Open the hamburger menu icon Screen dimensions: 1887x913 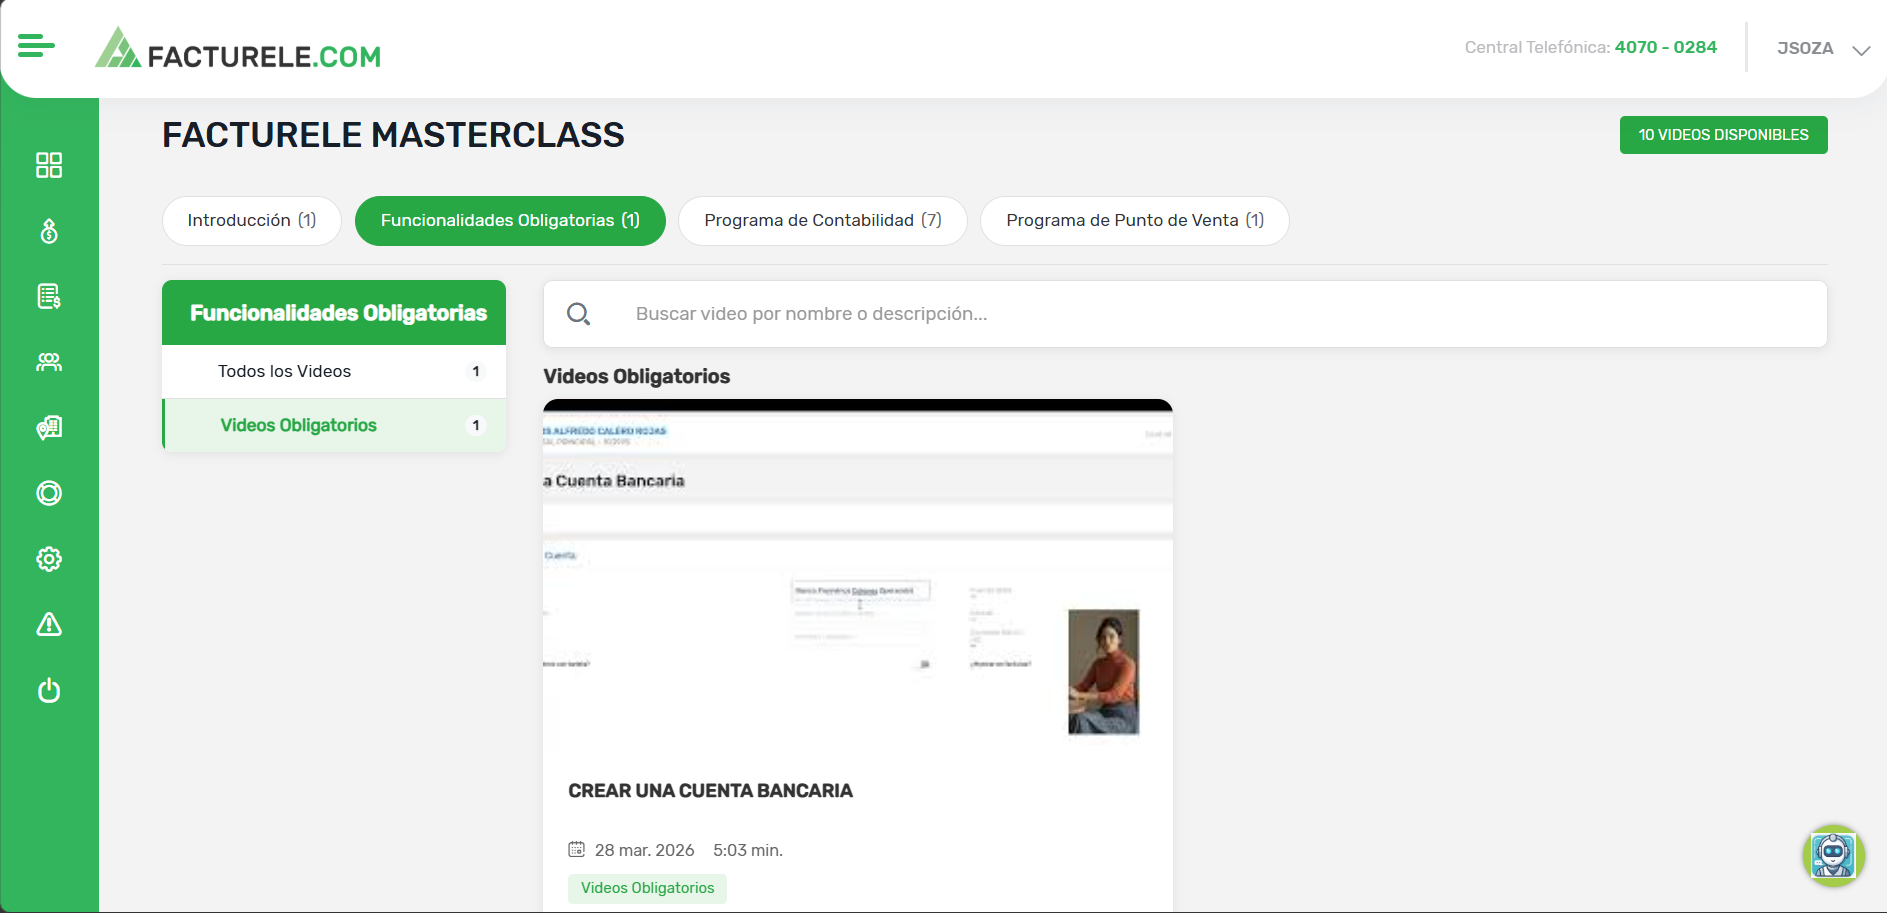36,45
